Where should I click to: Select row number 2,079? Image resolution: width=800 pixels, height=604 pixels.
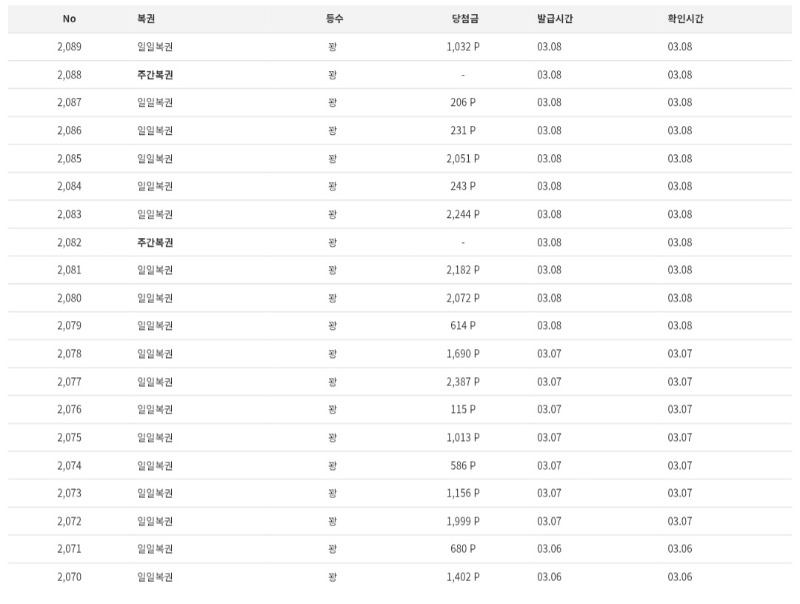pos(69,326)
